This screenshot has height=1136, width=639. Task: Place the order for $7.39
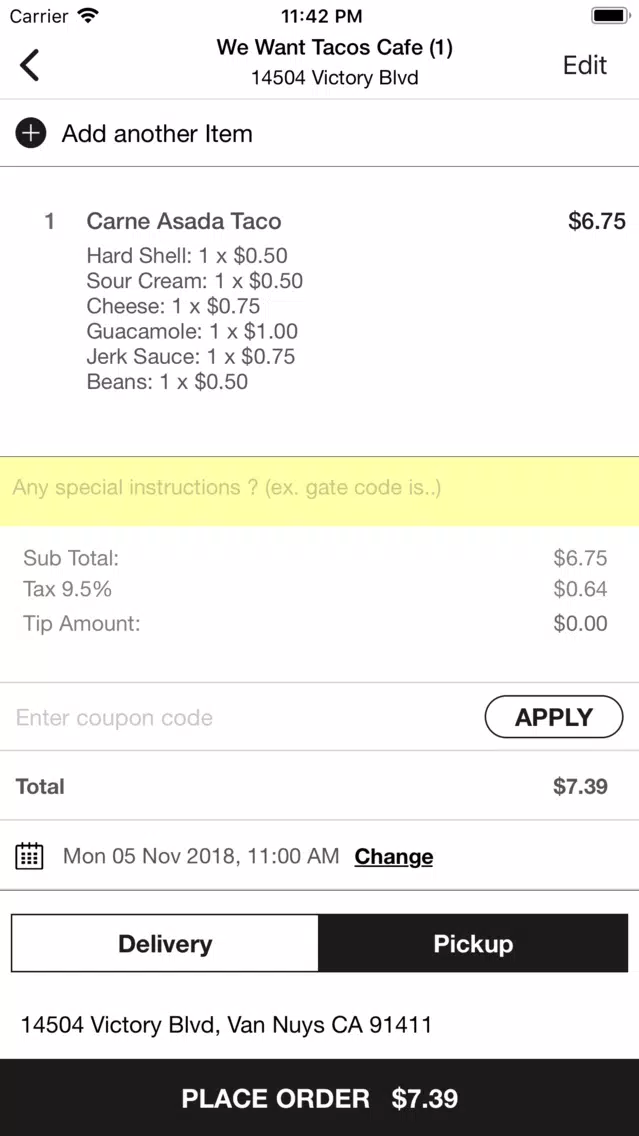point(320,1098)
